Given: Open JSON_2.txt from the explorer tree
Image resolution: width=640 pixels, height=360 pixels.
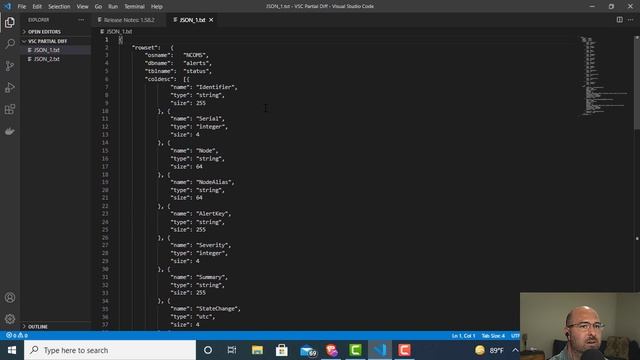Looking at the screenshot, I should pyautogui.click(x=47, y=59).
